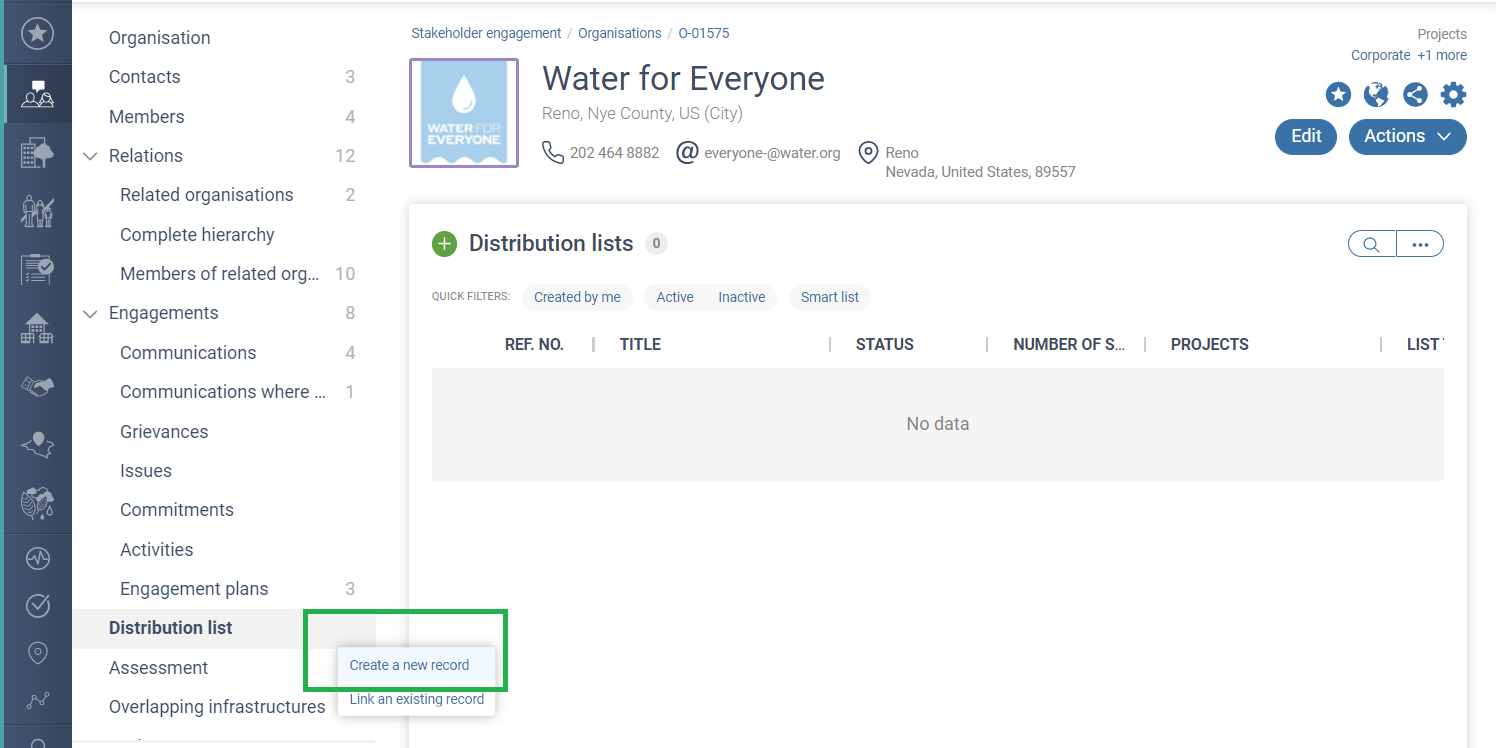Click the search magnifier in distribution lists
Screen dimensions: 1496x748
tap(1371, 244)
